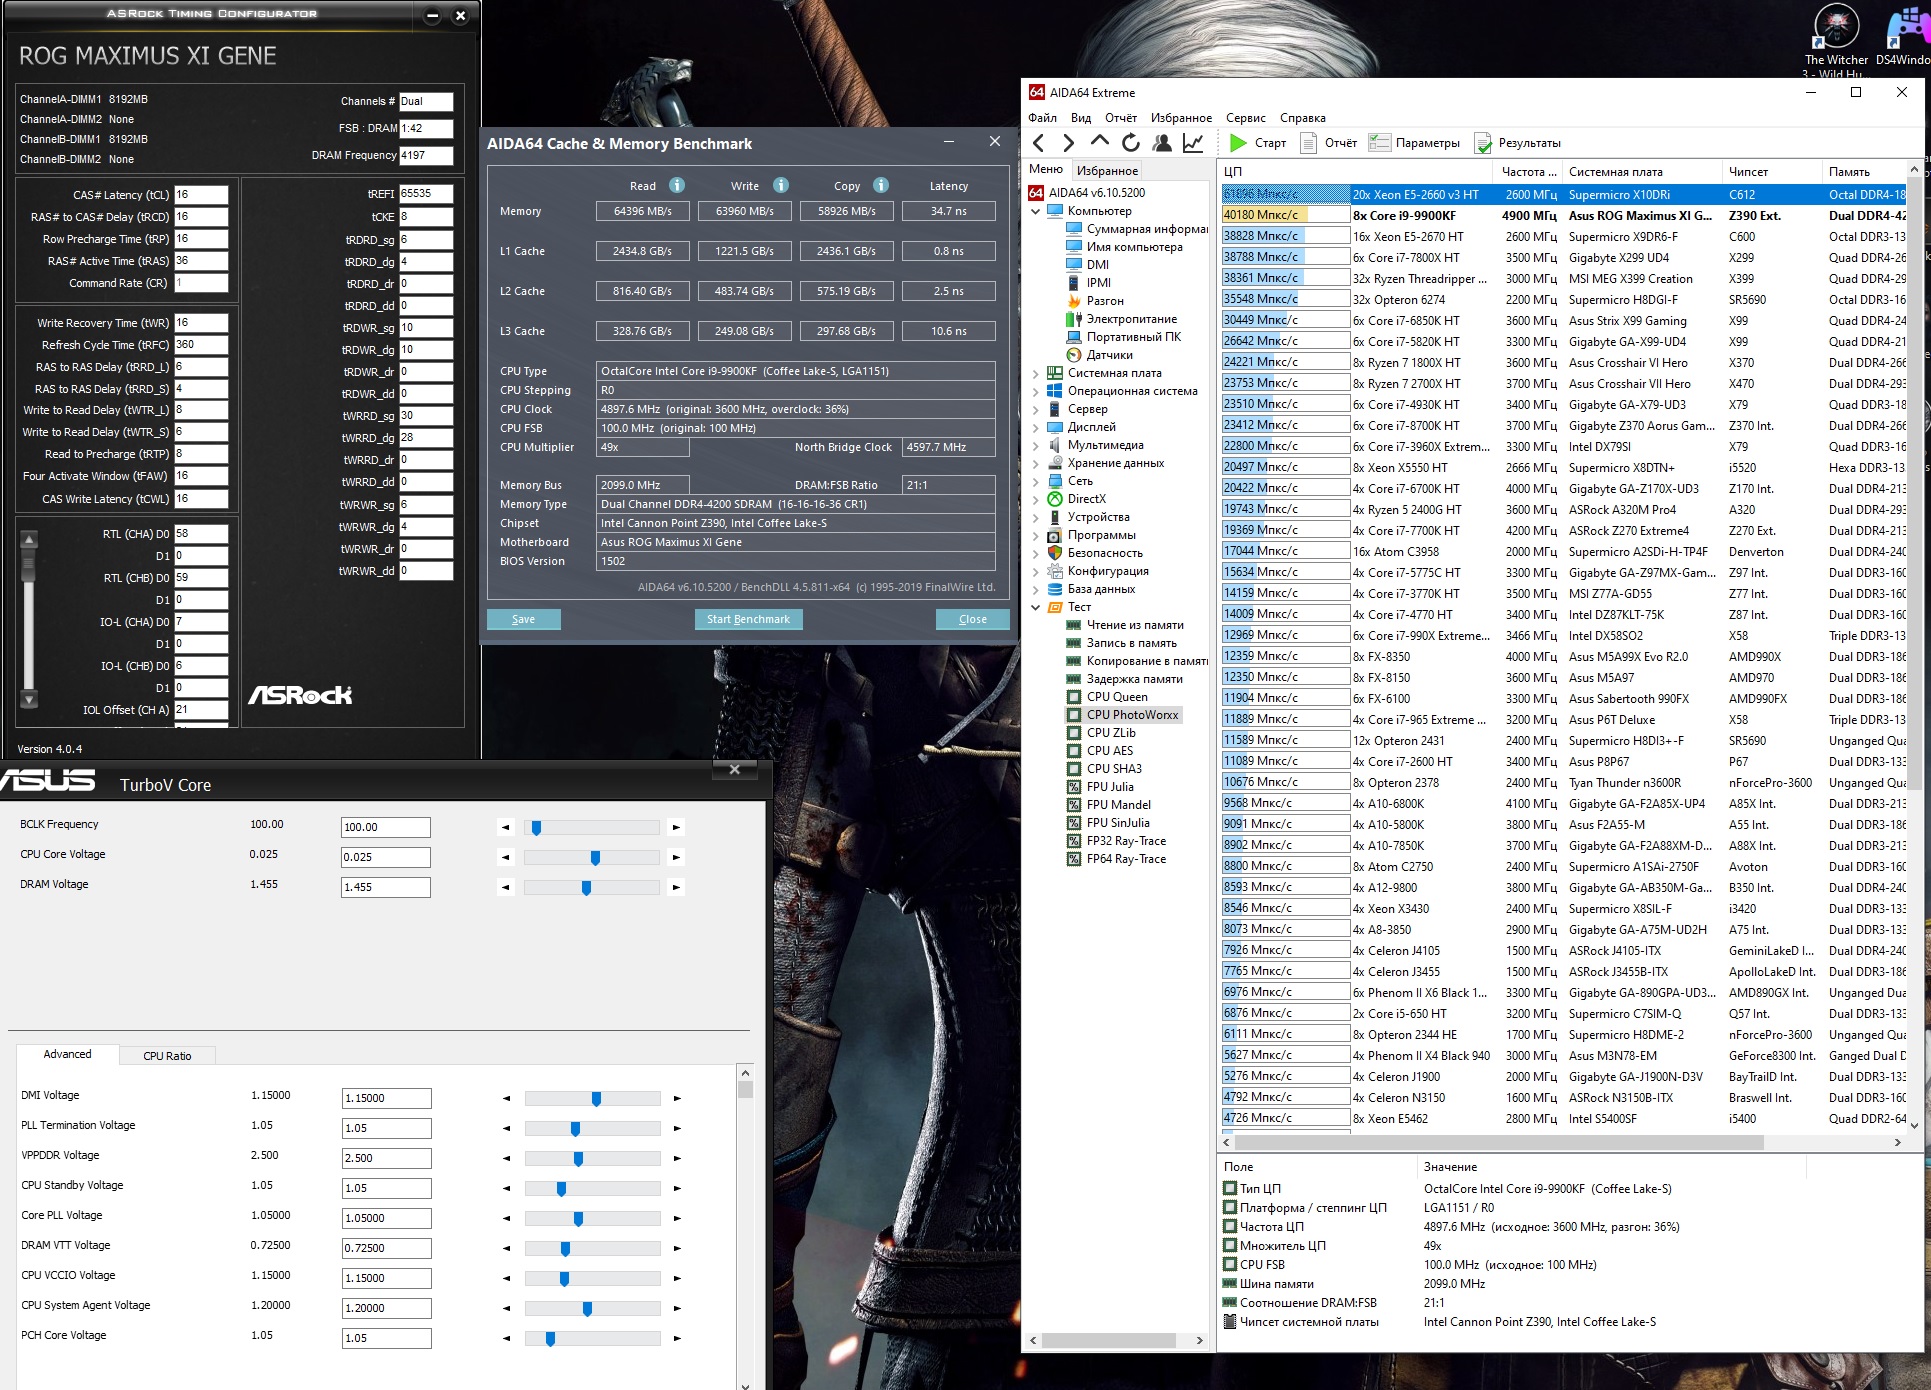
Task: Click the Back navigation arrow in AIDA64
Action: click(x=1039, y=143)
